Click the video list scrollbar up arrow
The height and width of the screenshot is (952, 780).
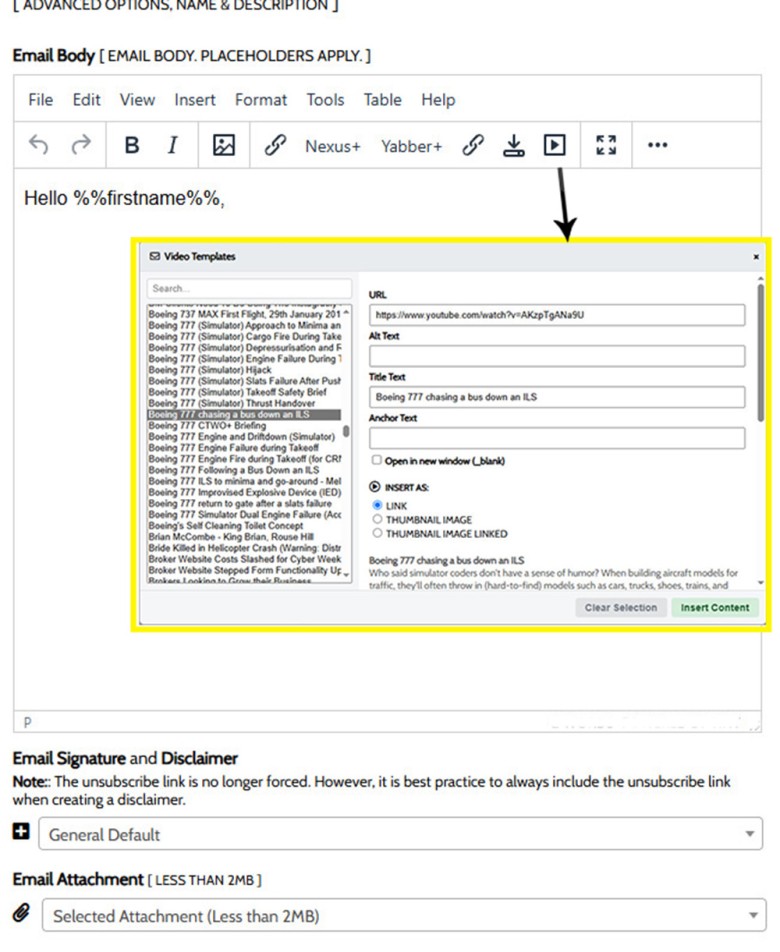coord(346,313)
